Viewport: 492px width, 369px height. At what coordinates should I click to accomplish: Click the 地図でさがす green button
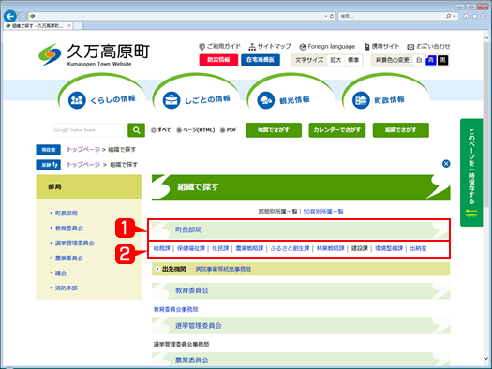[274, 130]
